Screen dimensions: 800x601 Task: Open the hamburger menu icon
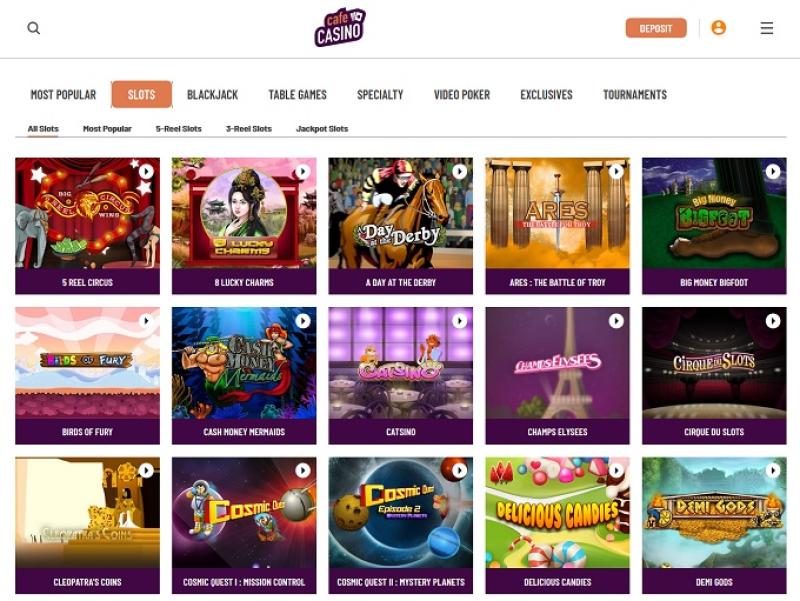(766, 28)
